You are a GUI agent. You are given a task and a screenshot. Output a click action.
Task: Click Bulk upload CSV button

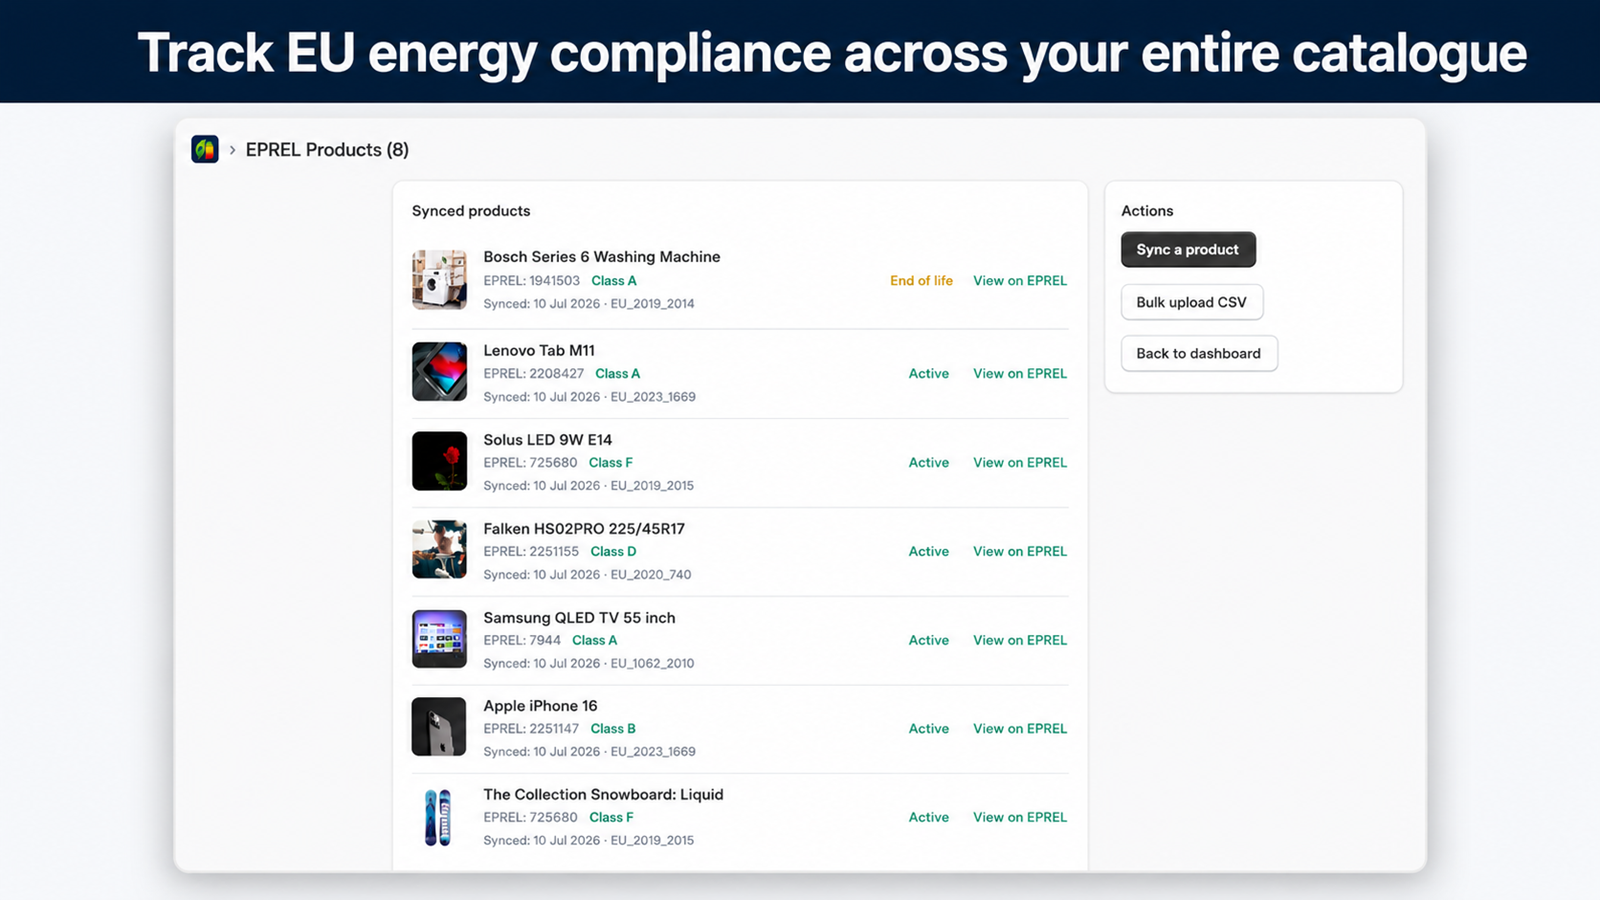pyautogui.click(x=1192, y=302)
